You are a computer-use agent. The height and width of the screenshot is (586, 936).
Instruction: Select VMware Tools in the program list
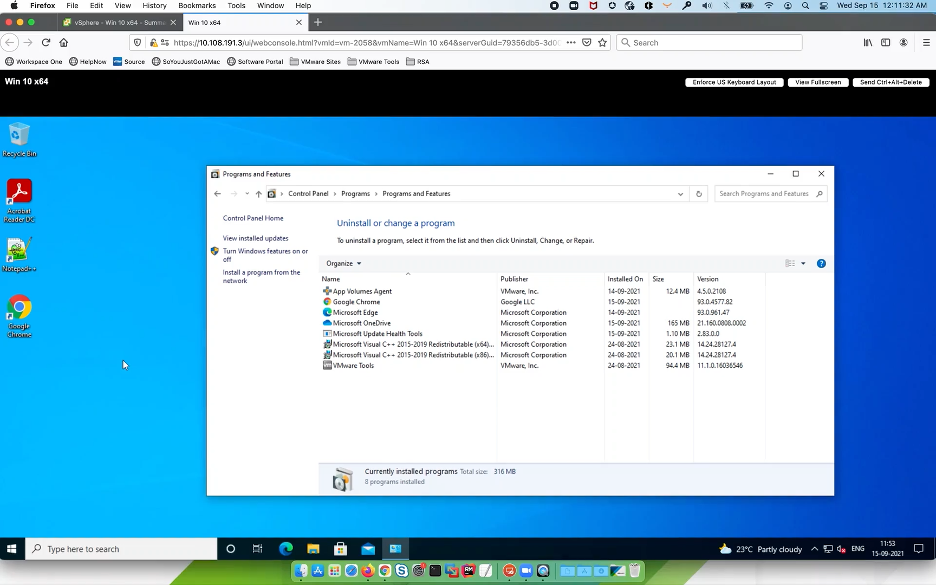[353, 366]
